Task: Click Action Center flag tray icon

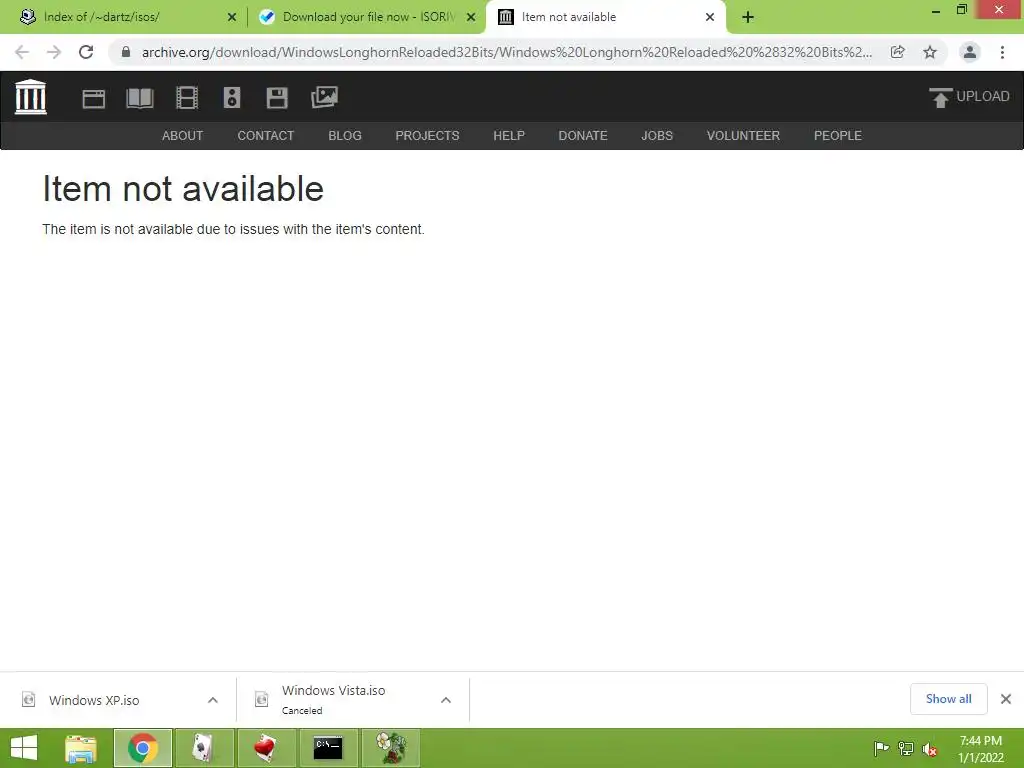Action: coord(881,748)
